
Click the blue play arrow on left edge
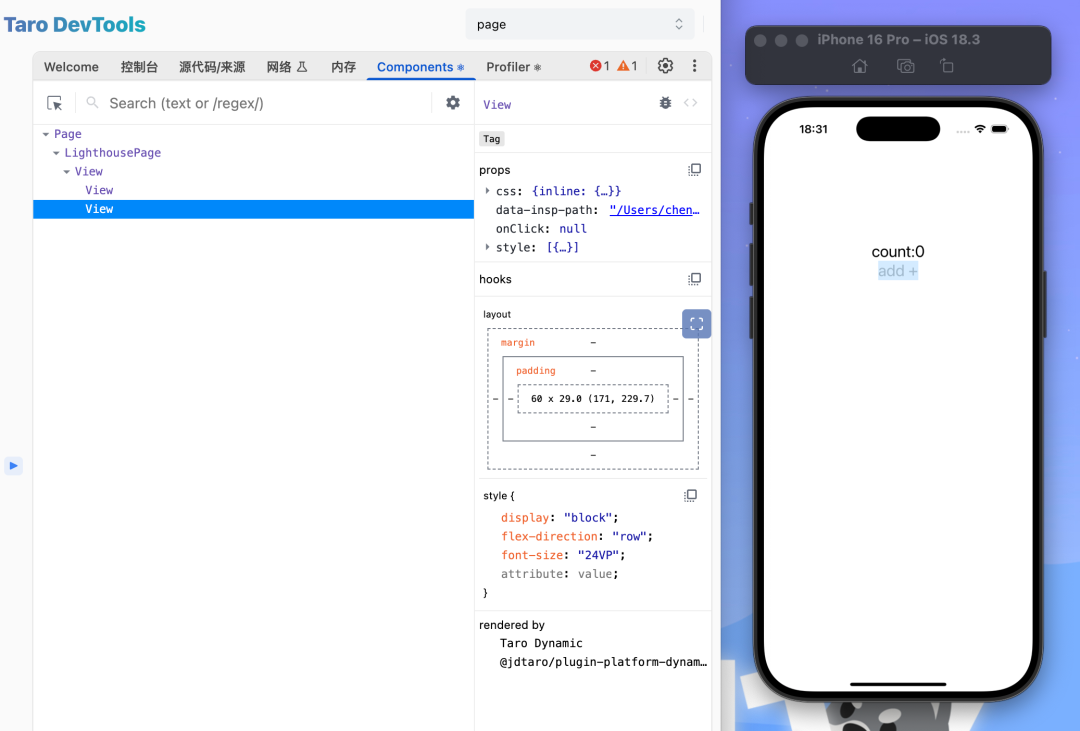13,466
